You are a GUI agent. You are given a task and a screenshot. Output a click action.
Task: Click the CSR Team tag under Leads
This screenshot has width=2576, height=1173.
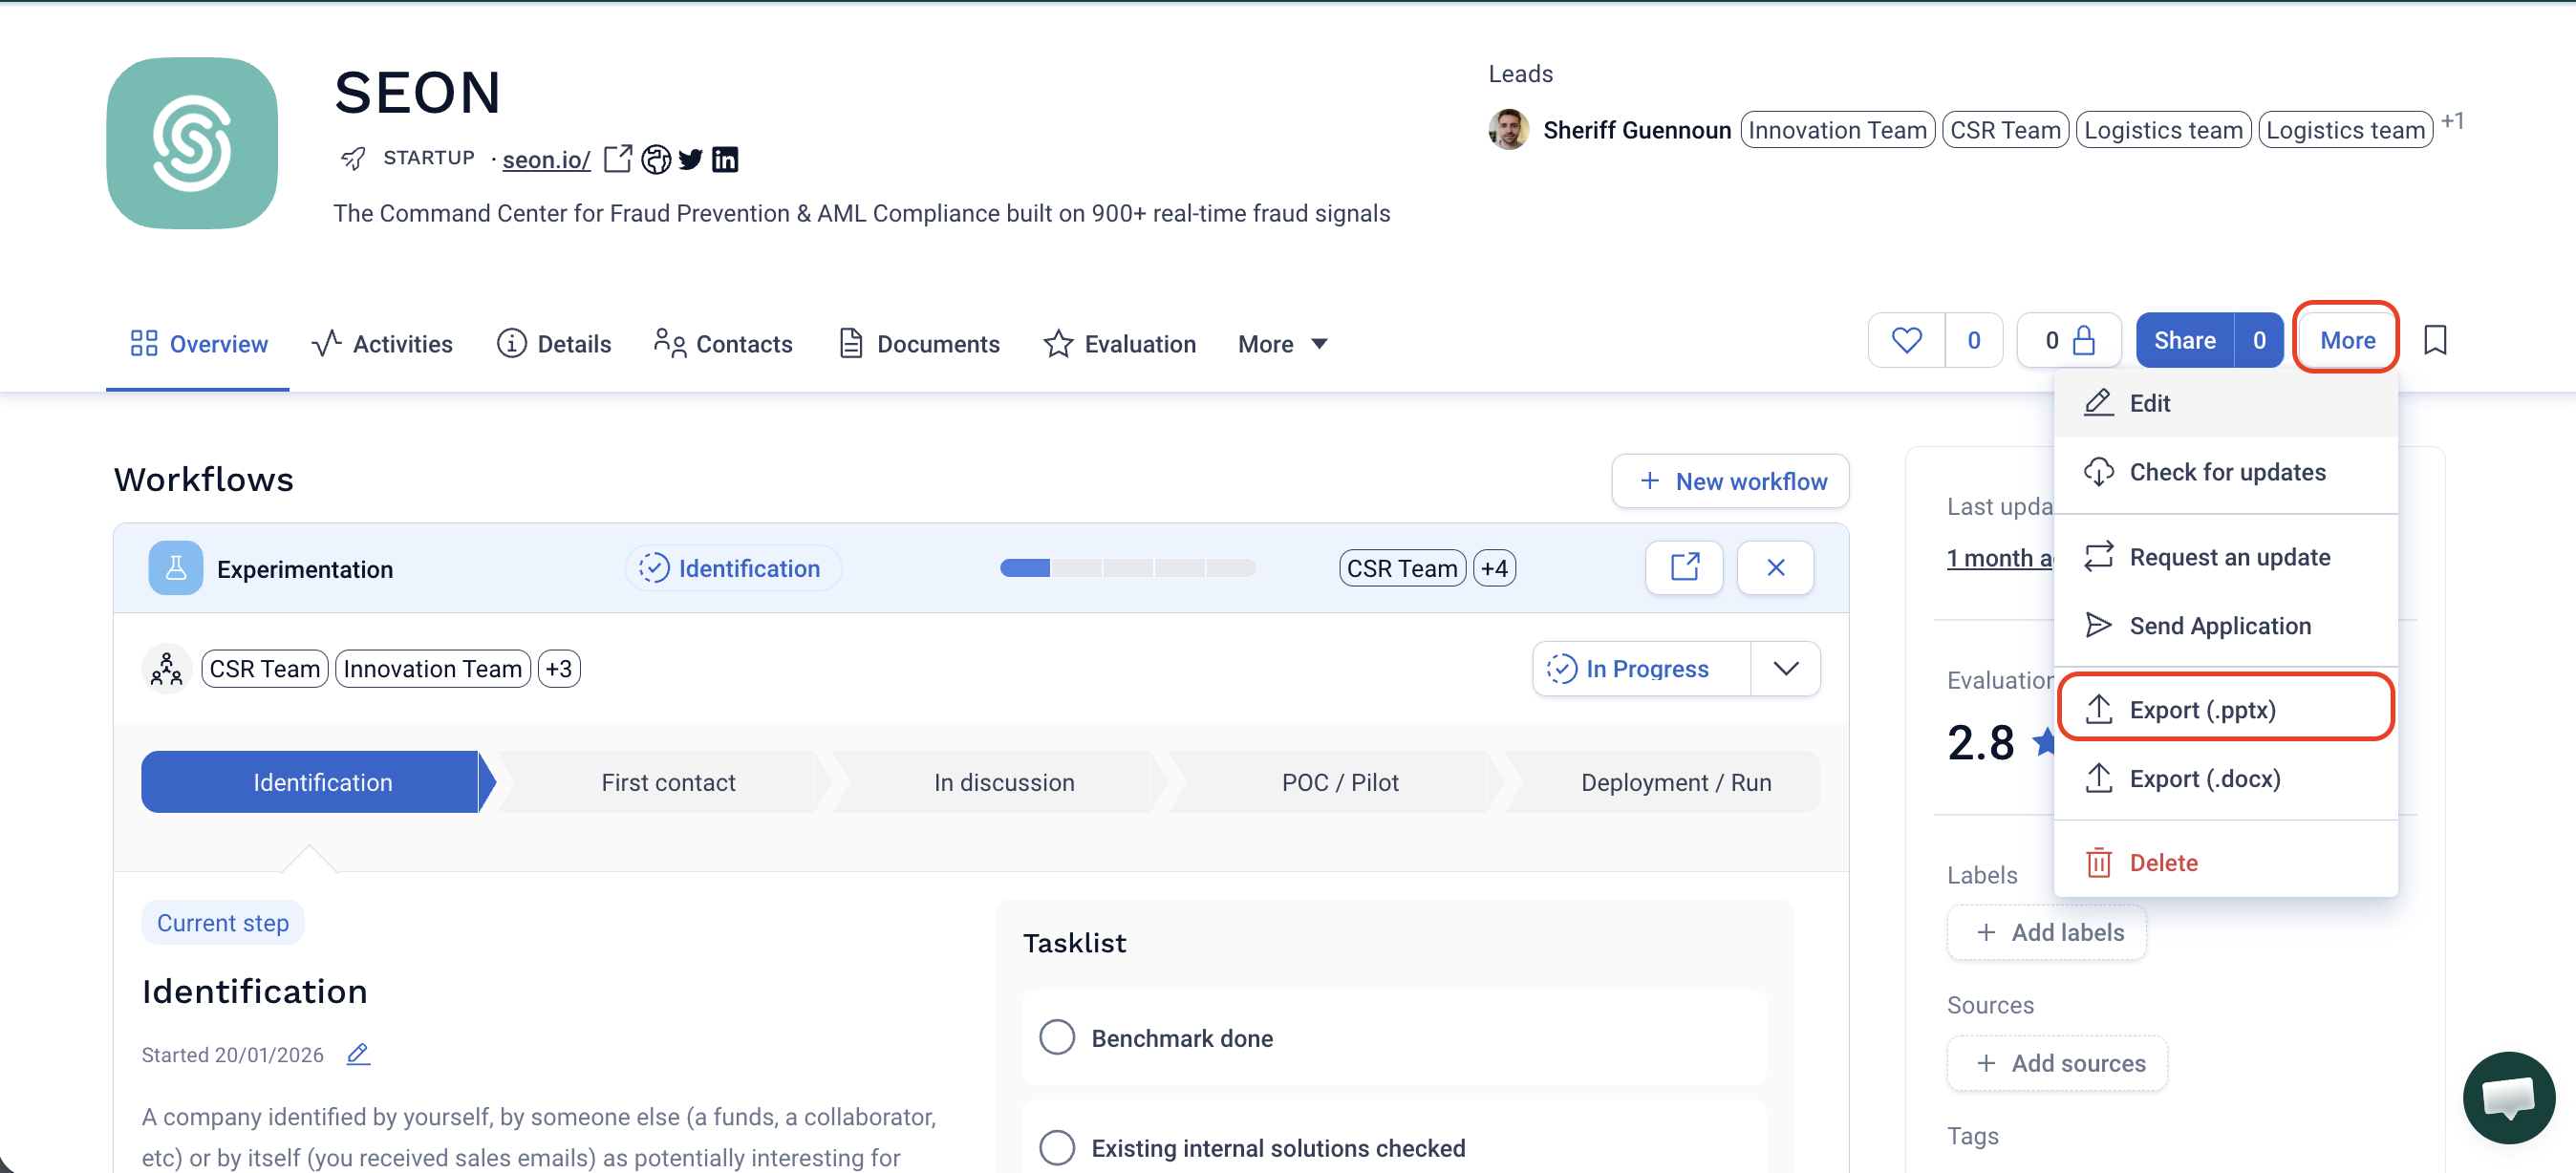[x=2005, y=130]
